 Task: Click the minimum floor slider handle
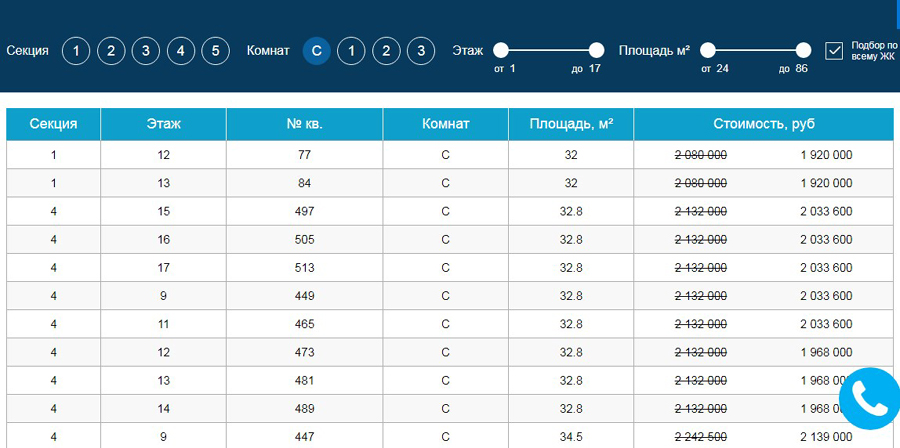pos(501,50)
